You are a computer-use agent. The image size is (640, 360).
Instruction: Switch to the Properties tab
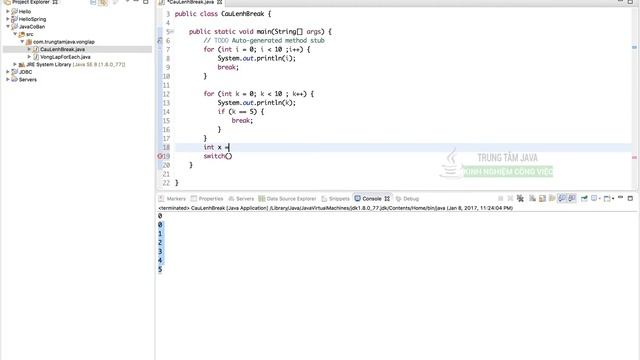[207, 199]
